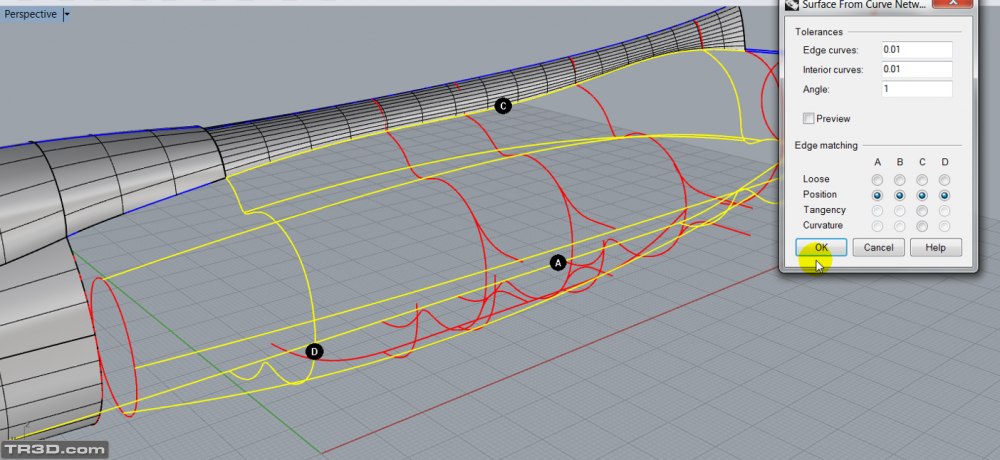Screen dimensions: 1000x460
Task: Select Position matching for edge D
Action: point(944,195)
